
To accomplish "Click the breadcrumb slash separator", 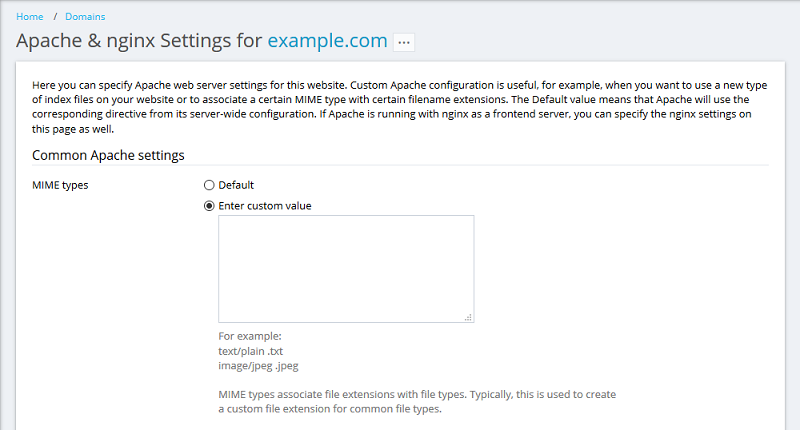I will 57,17.
